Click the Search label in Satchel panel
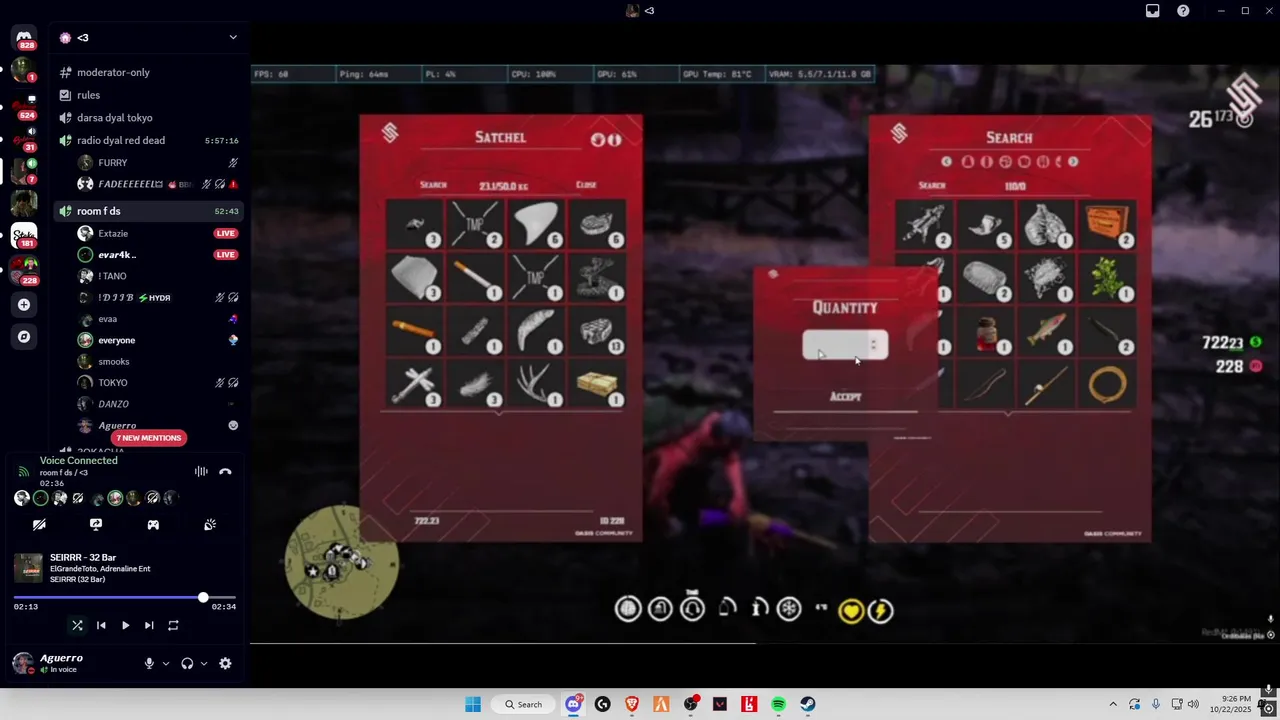The image size is (1280, 720). pos(433,185)
